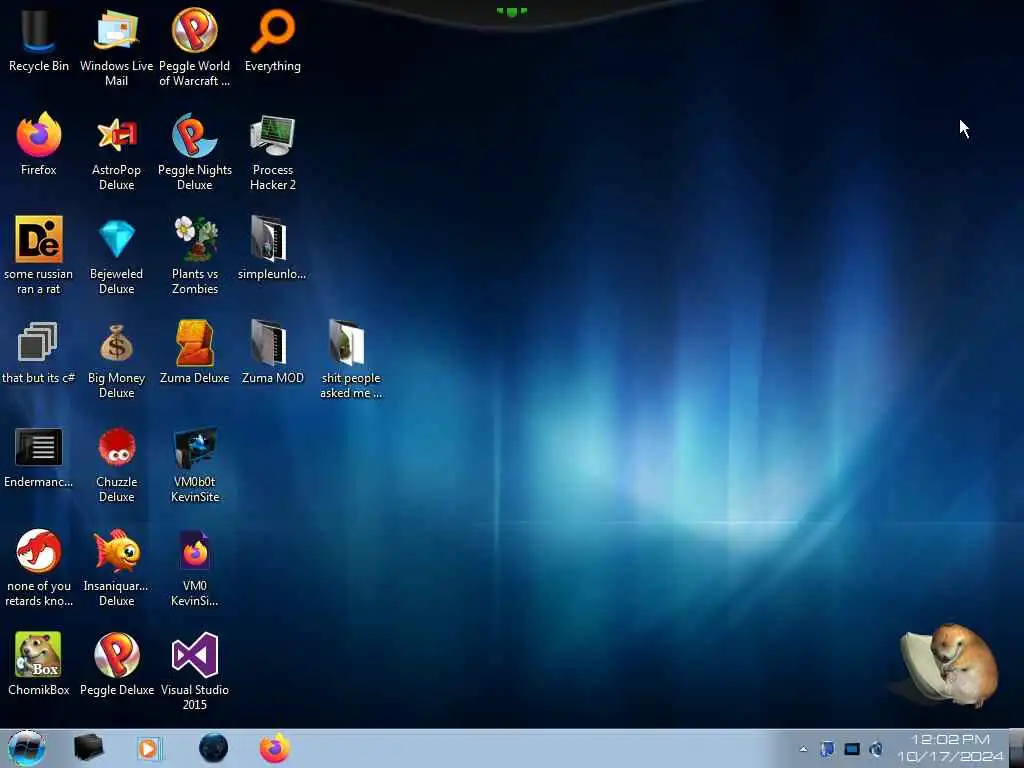Screen dimensions: 1024x768
Task: Open Firefox from the taskbar
Action: pyautogui.click(x=275, y=748)
